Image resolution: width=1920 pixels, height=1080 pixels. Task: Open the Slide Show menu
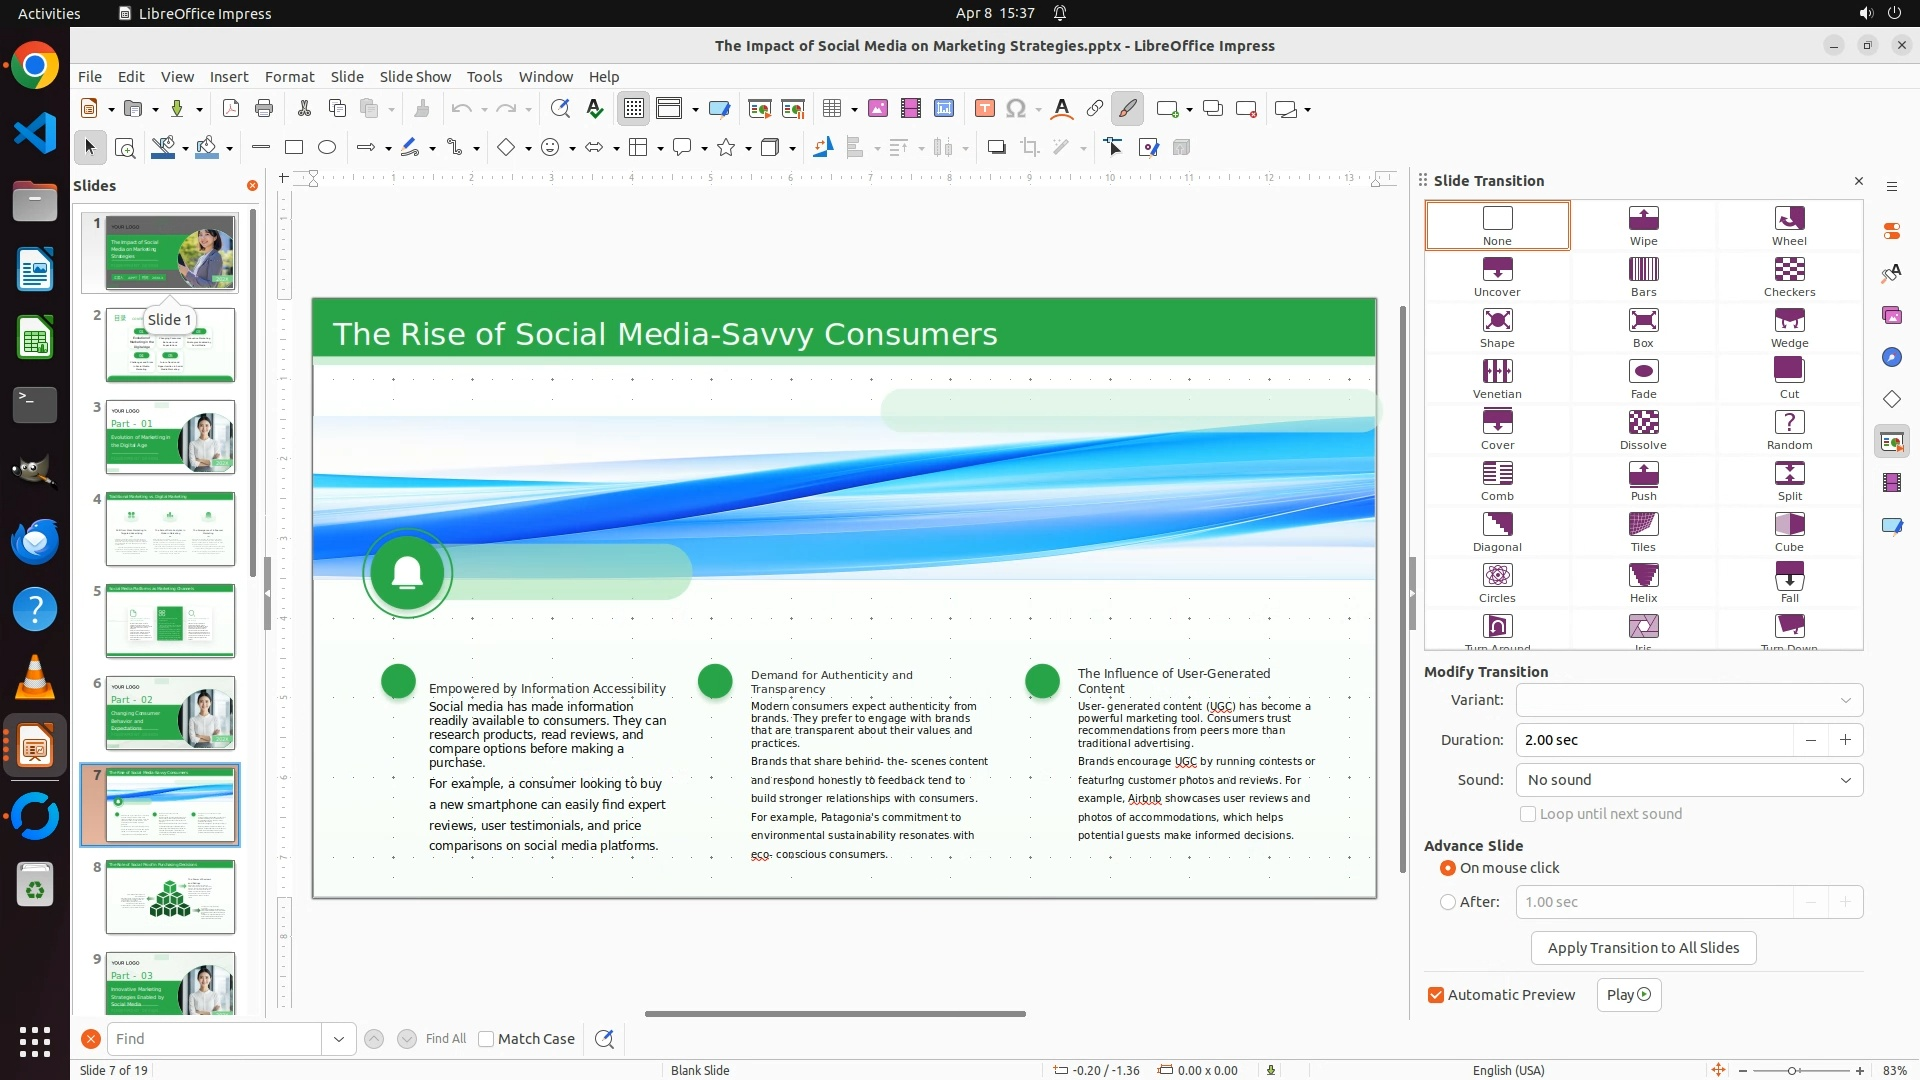(415, 77)
